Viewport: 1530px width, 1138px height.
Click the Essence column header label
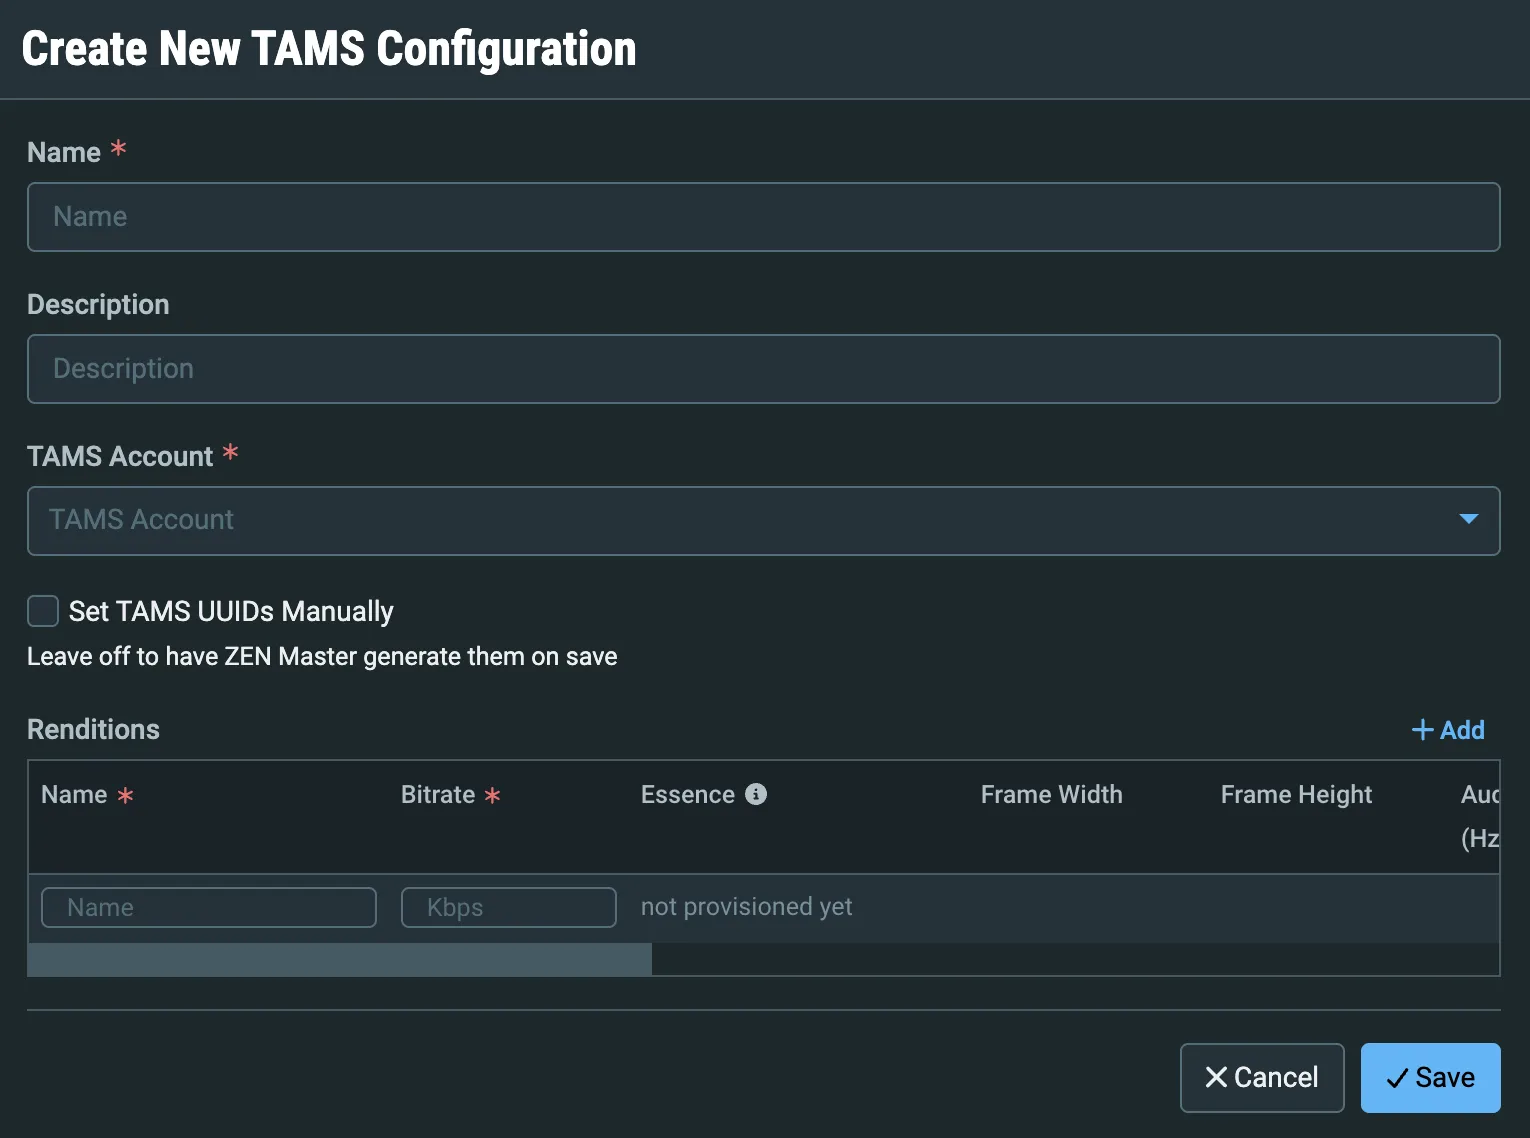688,795
